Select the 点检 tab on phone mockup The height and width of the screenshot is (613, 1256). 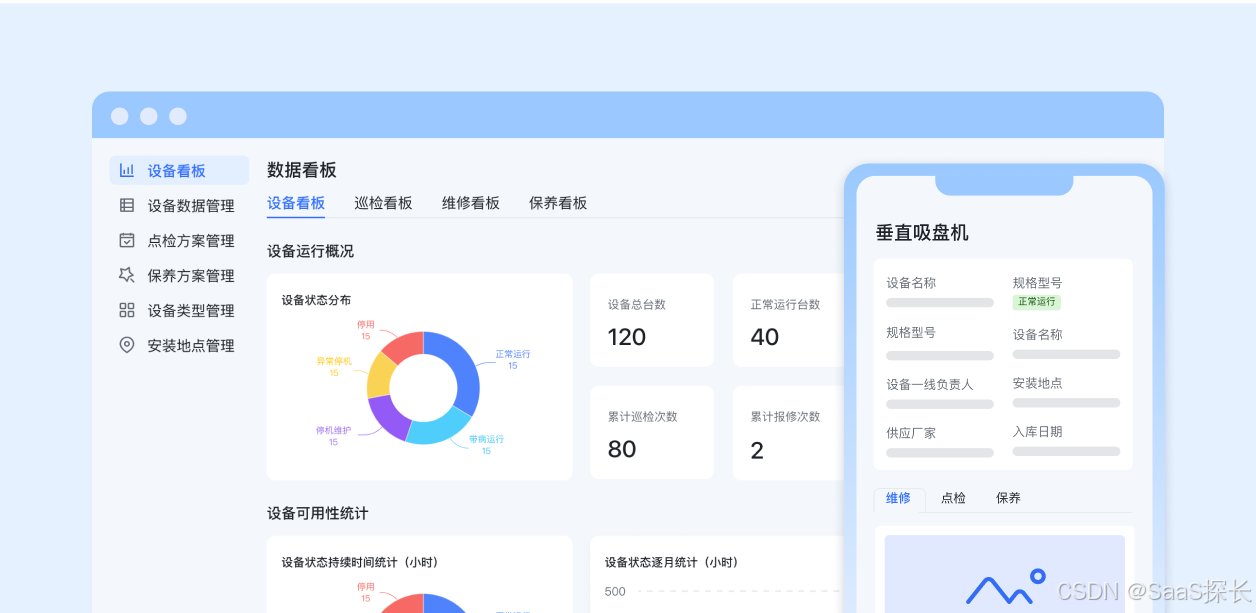point(954,498)
